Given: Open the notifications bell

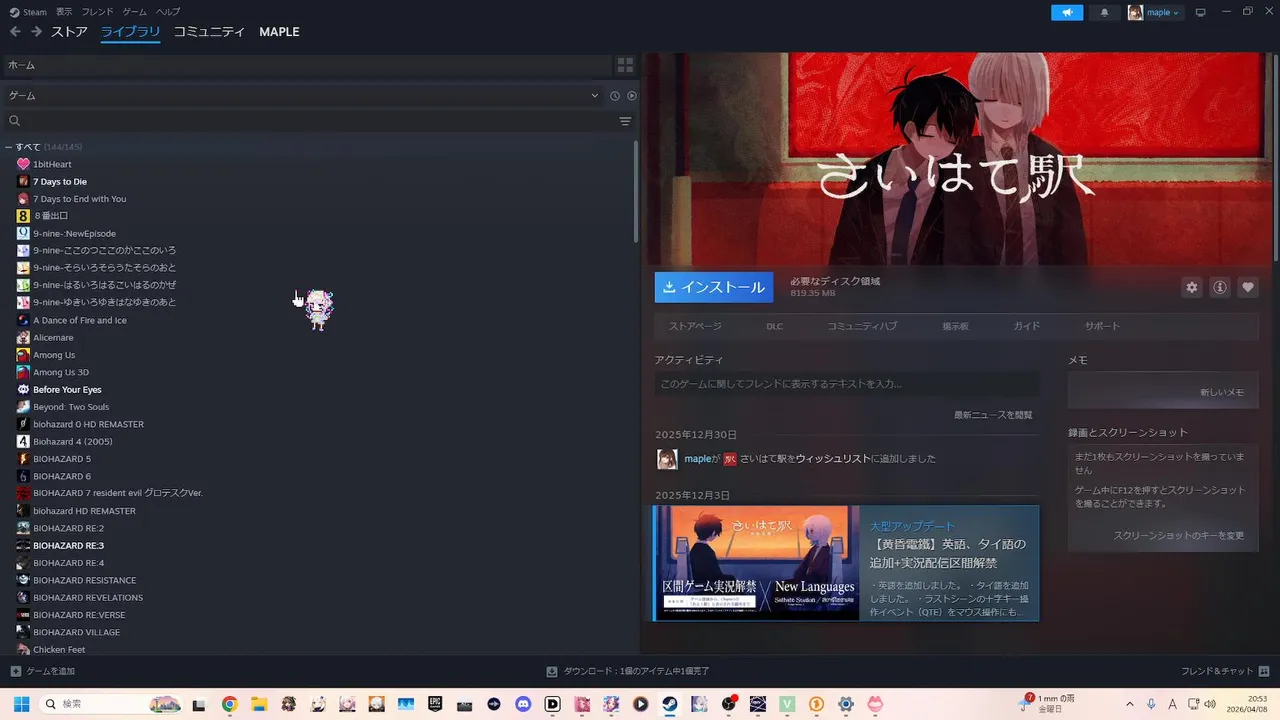Looking at the screenshot, I should (x=1104, y=12).
